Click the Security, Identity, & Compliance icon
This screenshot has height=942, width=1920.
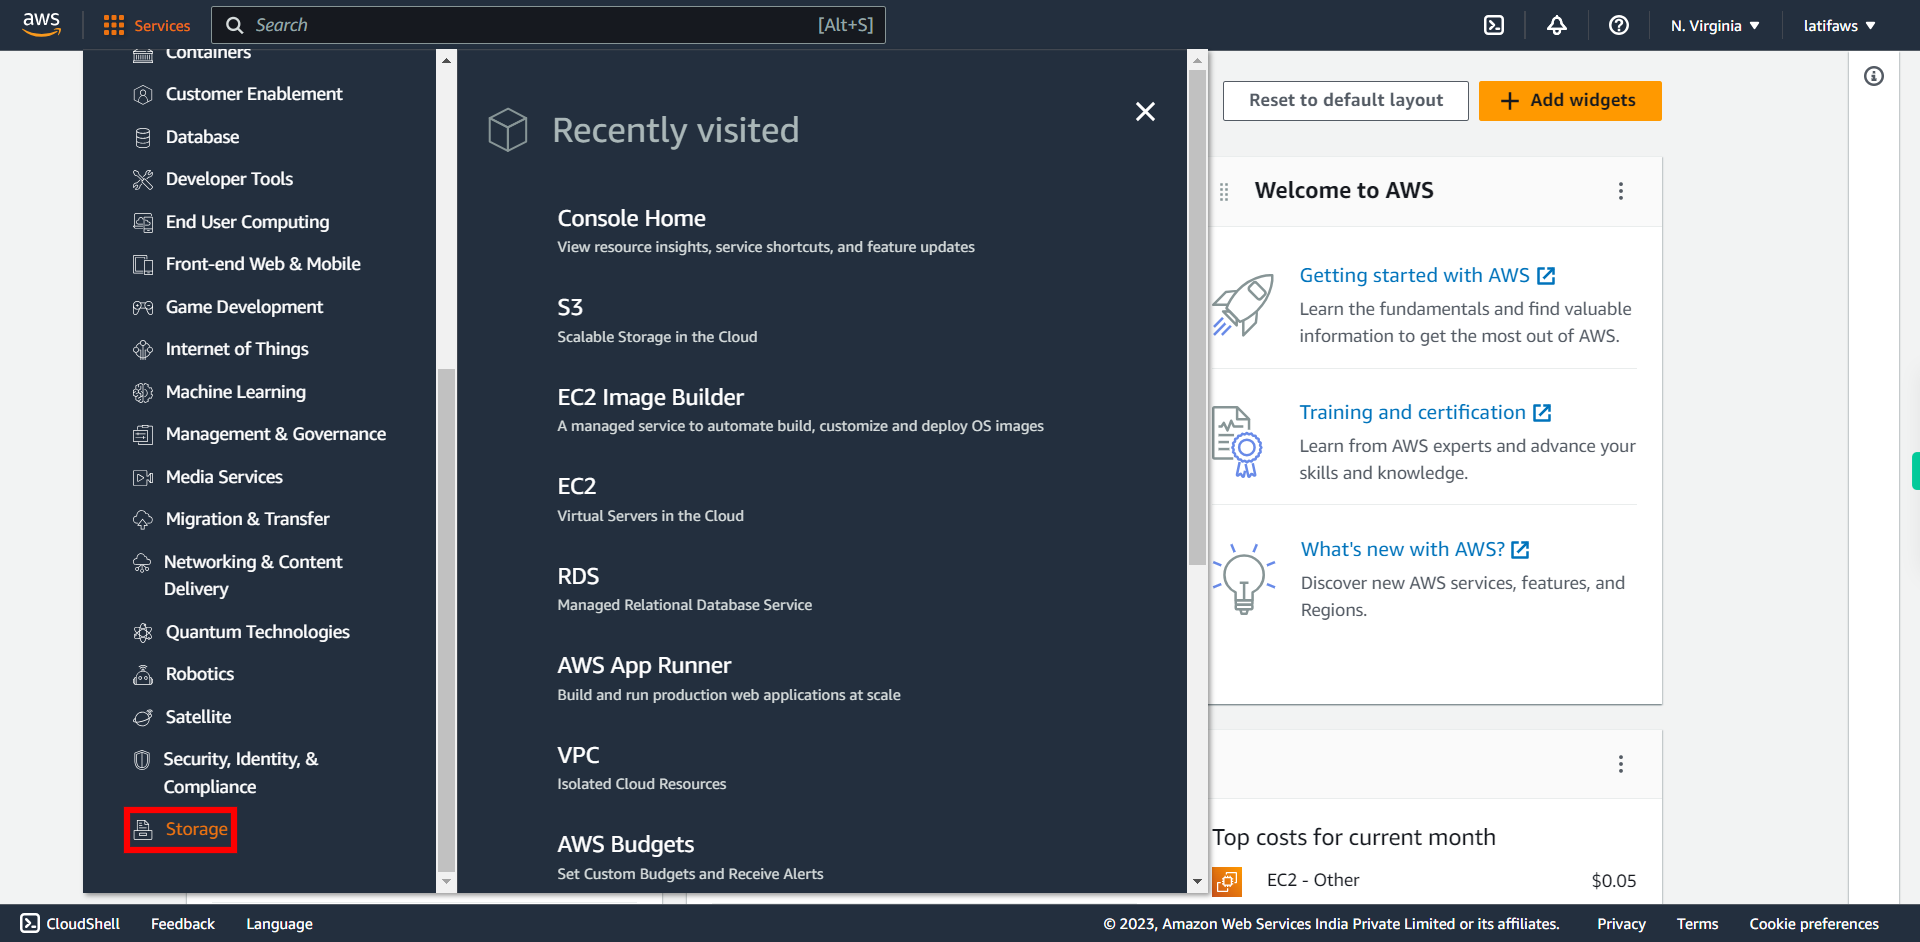coord(142,759)
